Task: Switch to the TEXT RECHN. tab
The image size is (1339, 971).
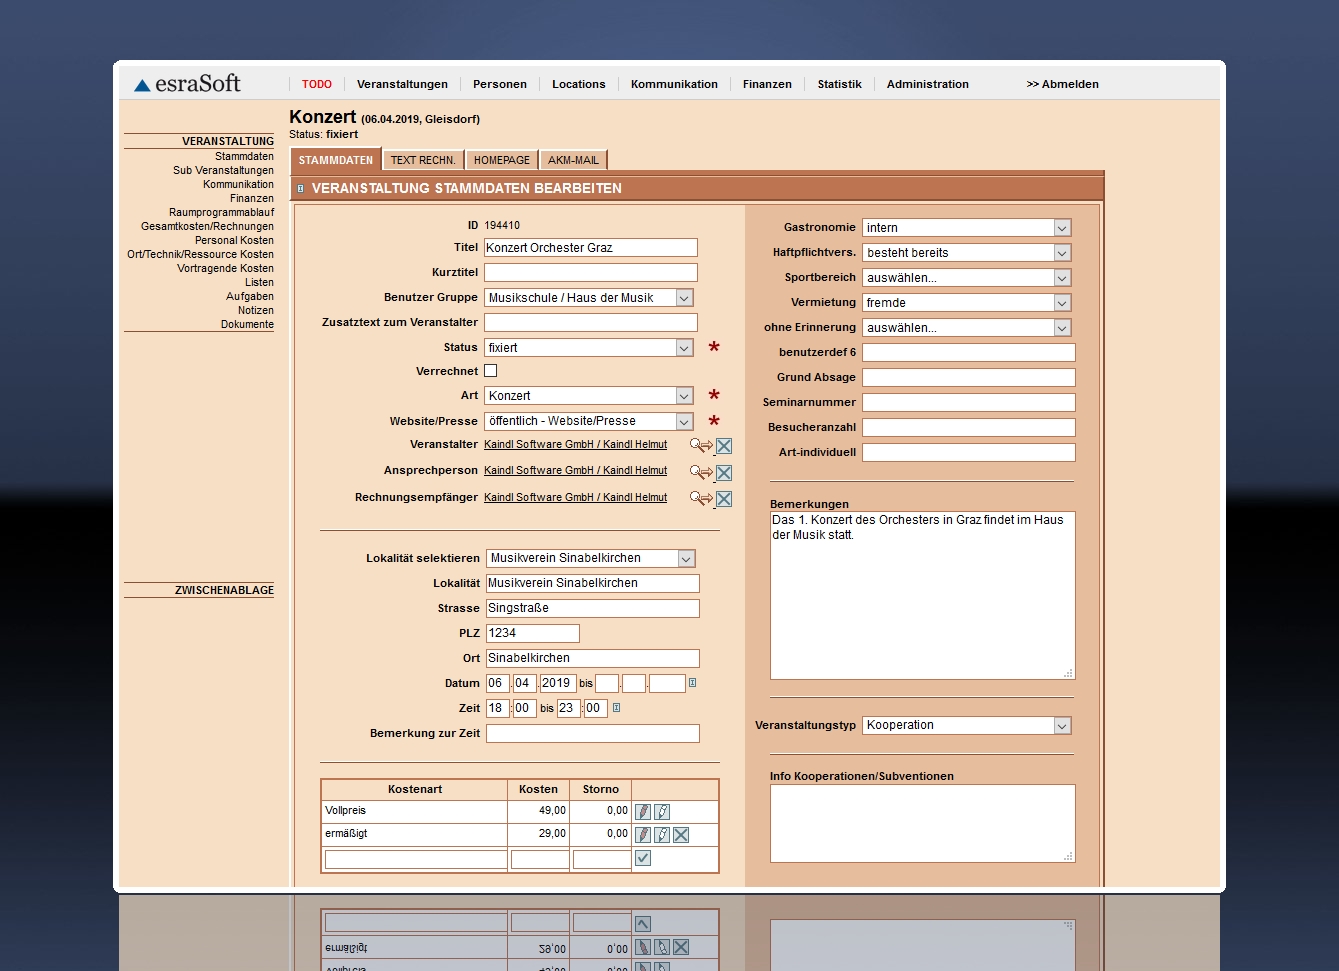Action: [423, 160]
